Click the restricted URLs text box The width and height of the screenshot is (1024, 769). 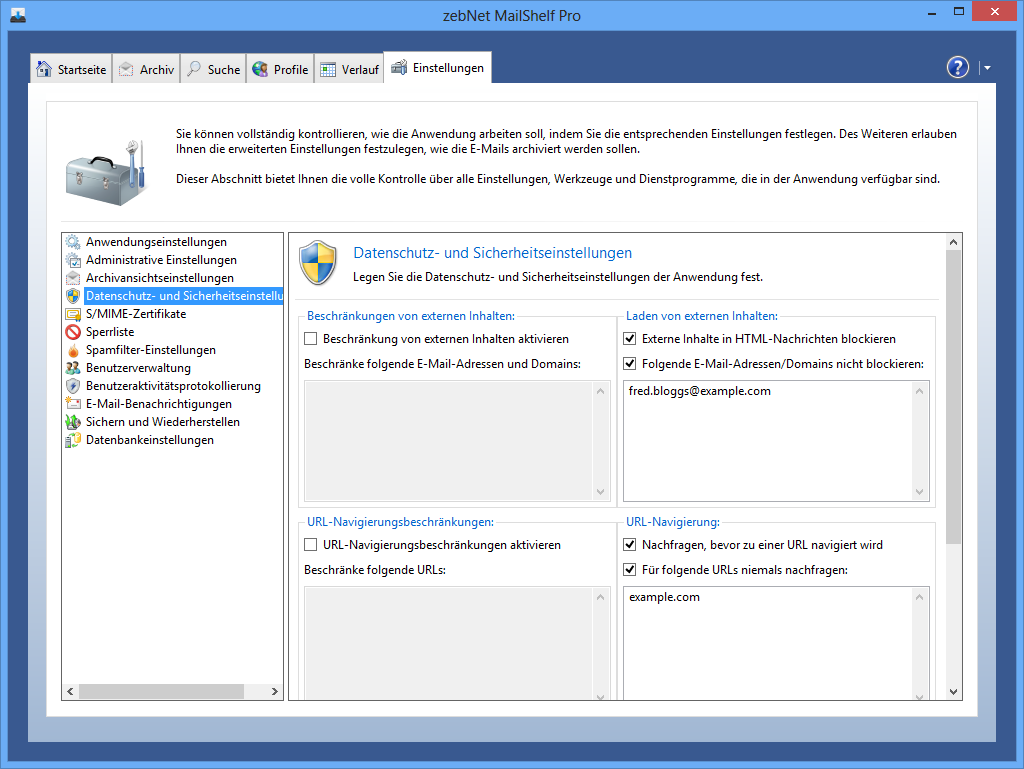coord(457,644)
